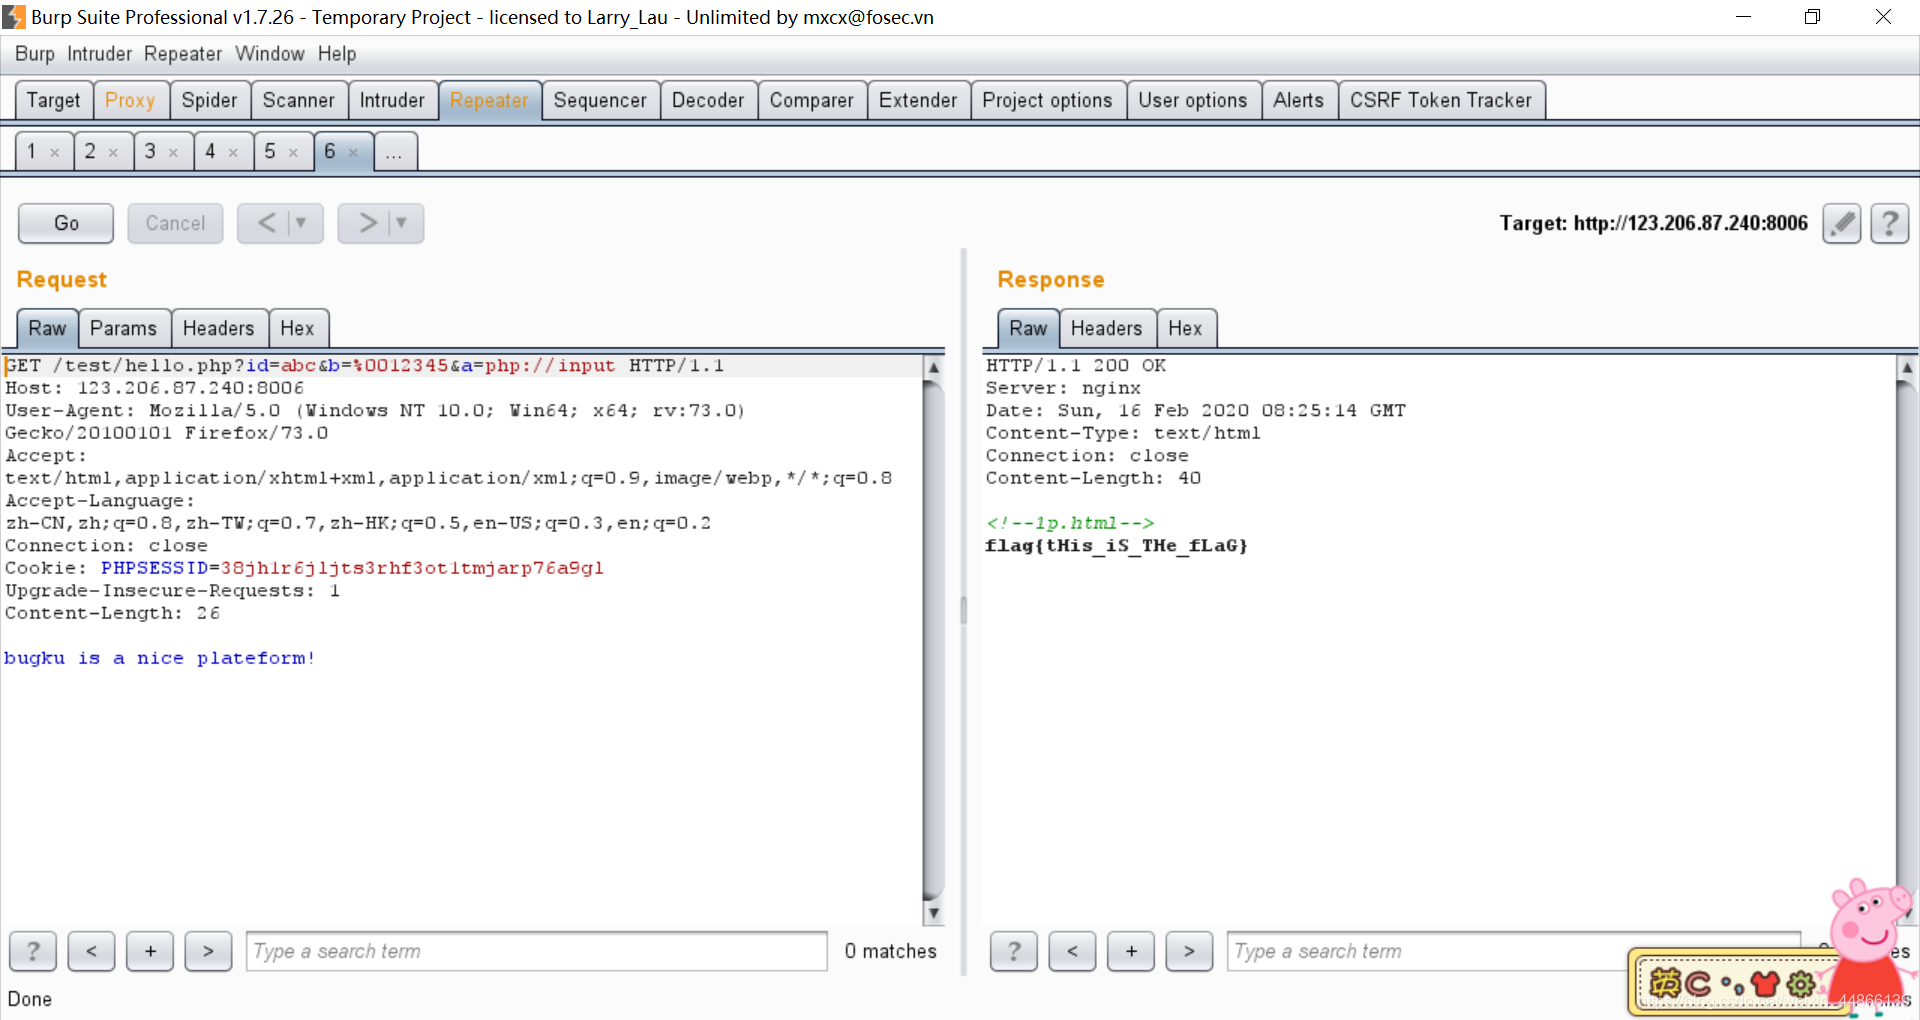Click request pane scrollbar up arrow
Viewport: 1920px width, 1020px height.
tap(933, 367)
